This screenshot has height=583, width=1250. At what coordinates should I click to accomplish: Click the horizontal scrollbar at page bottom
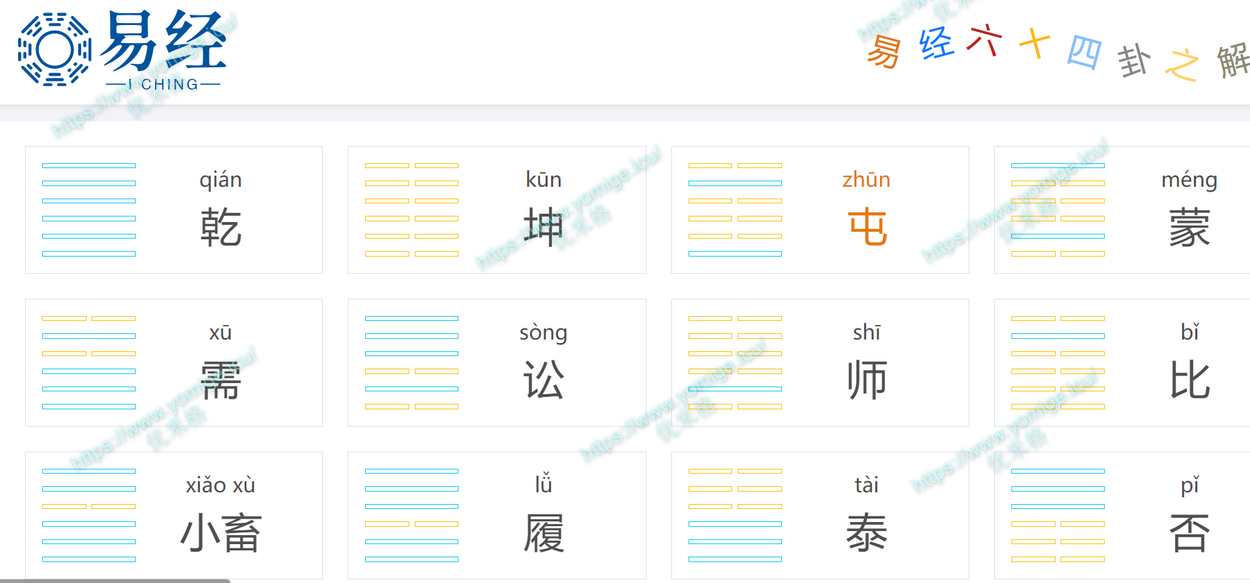point(115,580)
